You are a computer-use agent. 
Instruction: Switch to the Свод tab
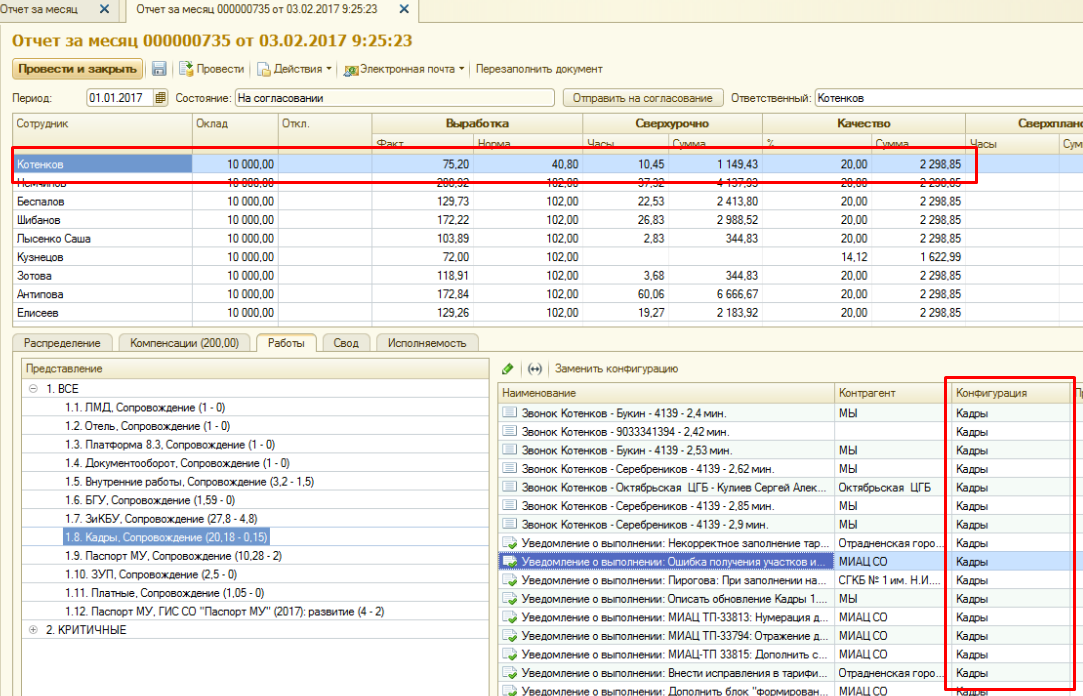346,343
